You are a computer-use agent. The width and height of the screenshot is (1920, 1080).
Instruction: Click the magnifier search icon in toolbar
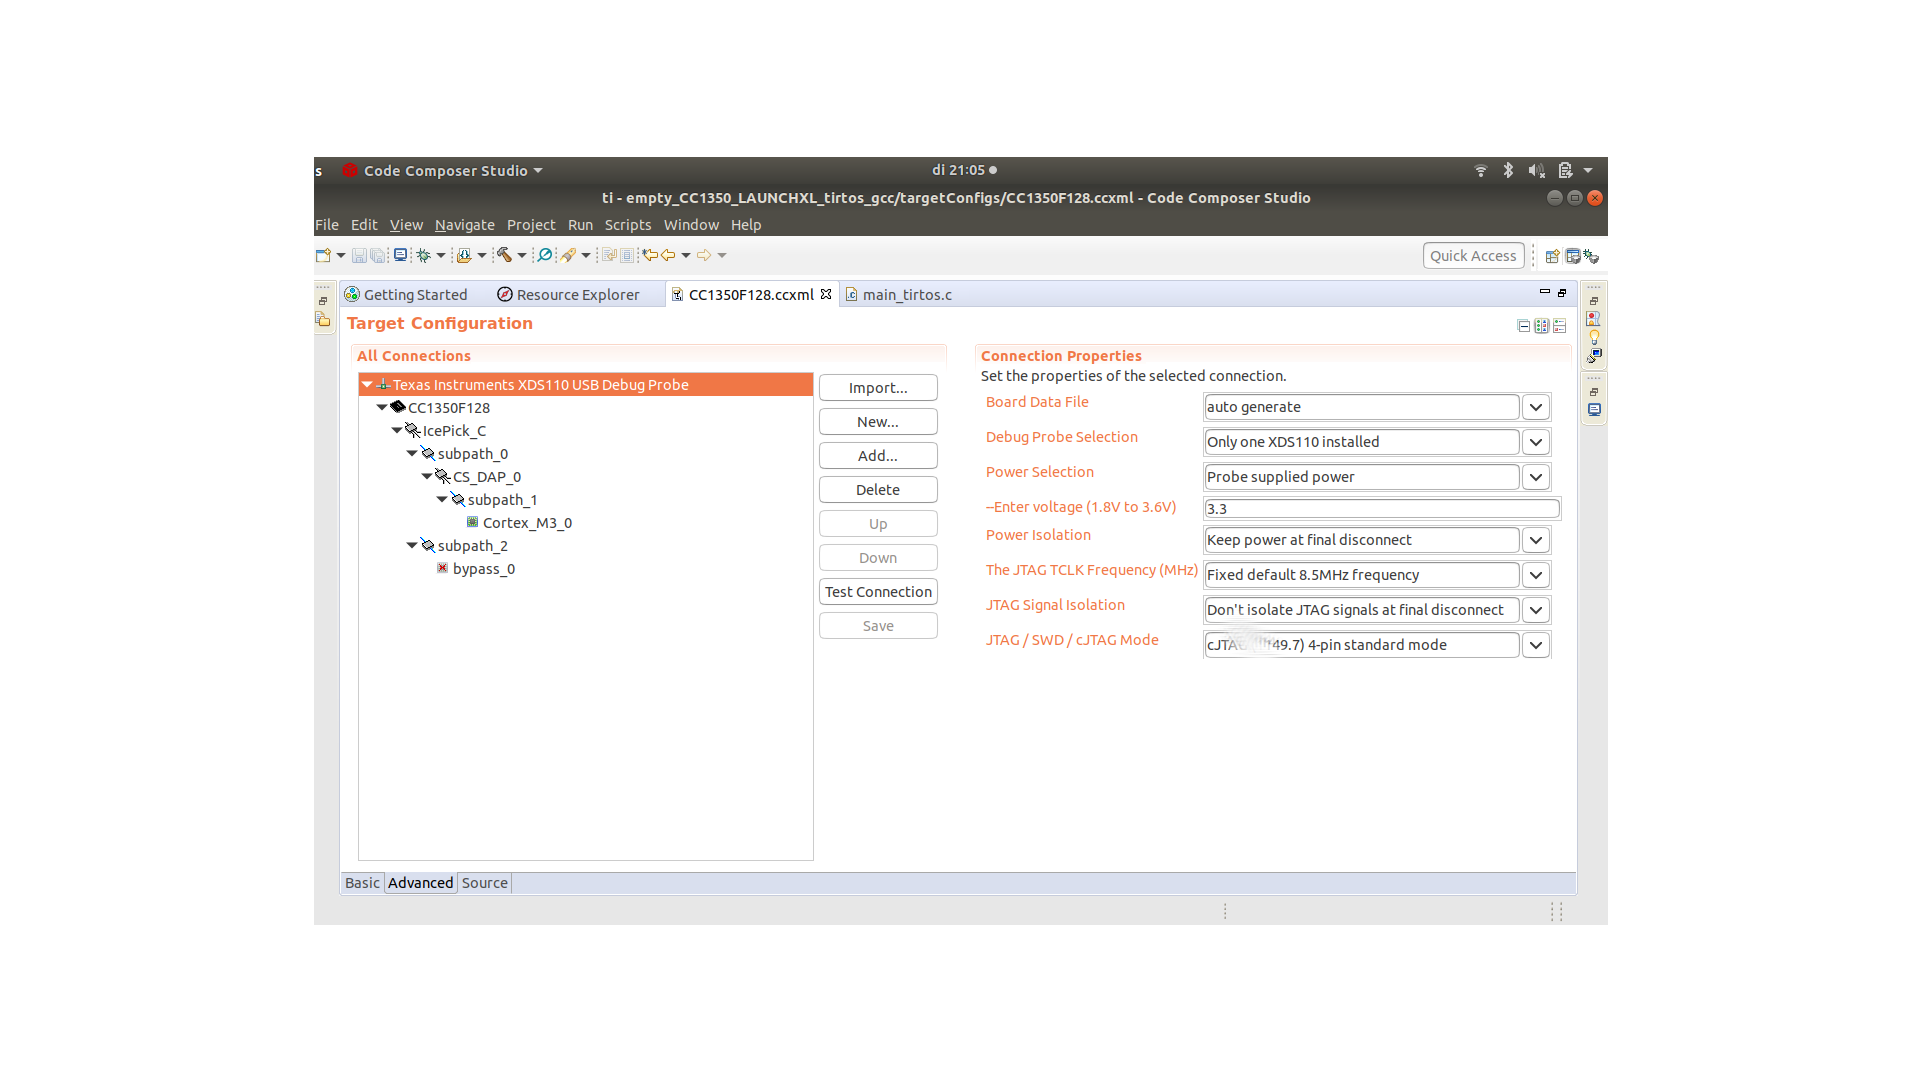[x=545, y=255]
